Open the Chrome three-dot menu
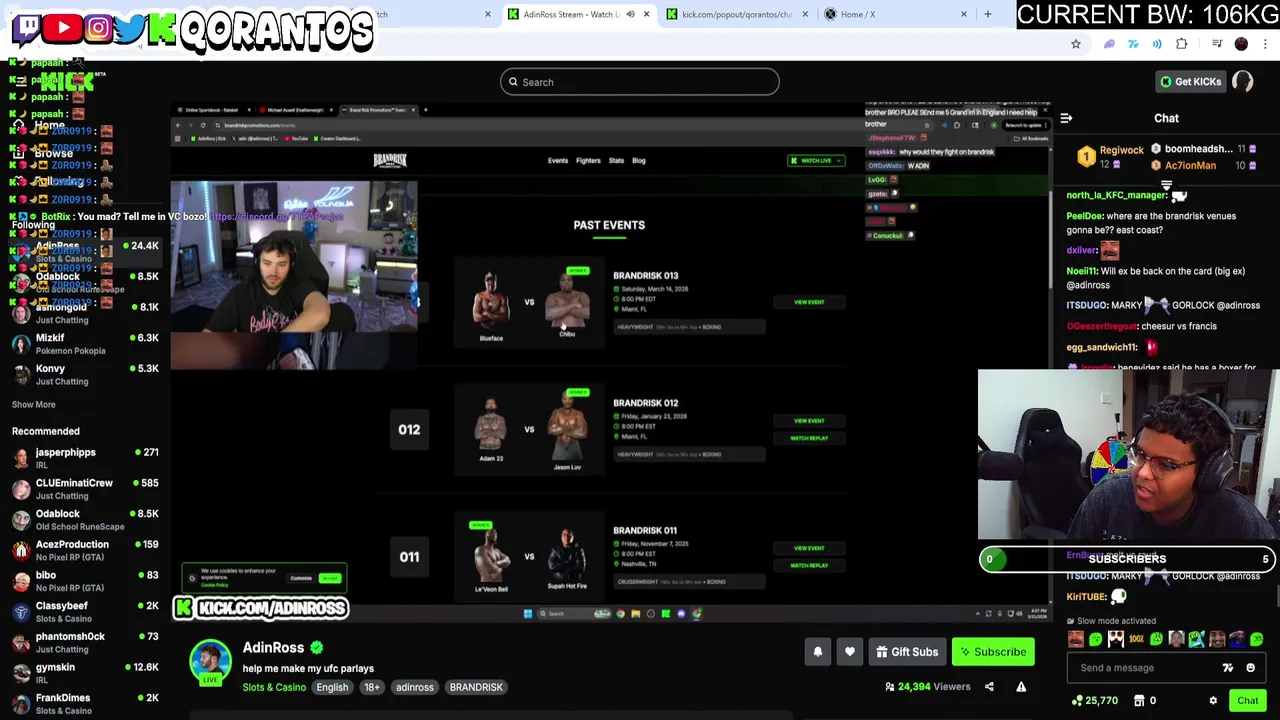 point(1265,44)
